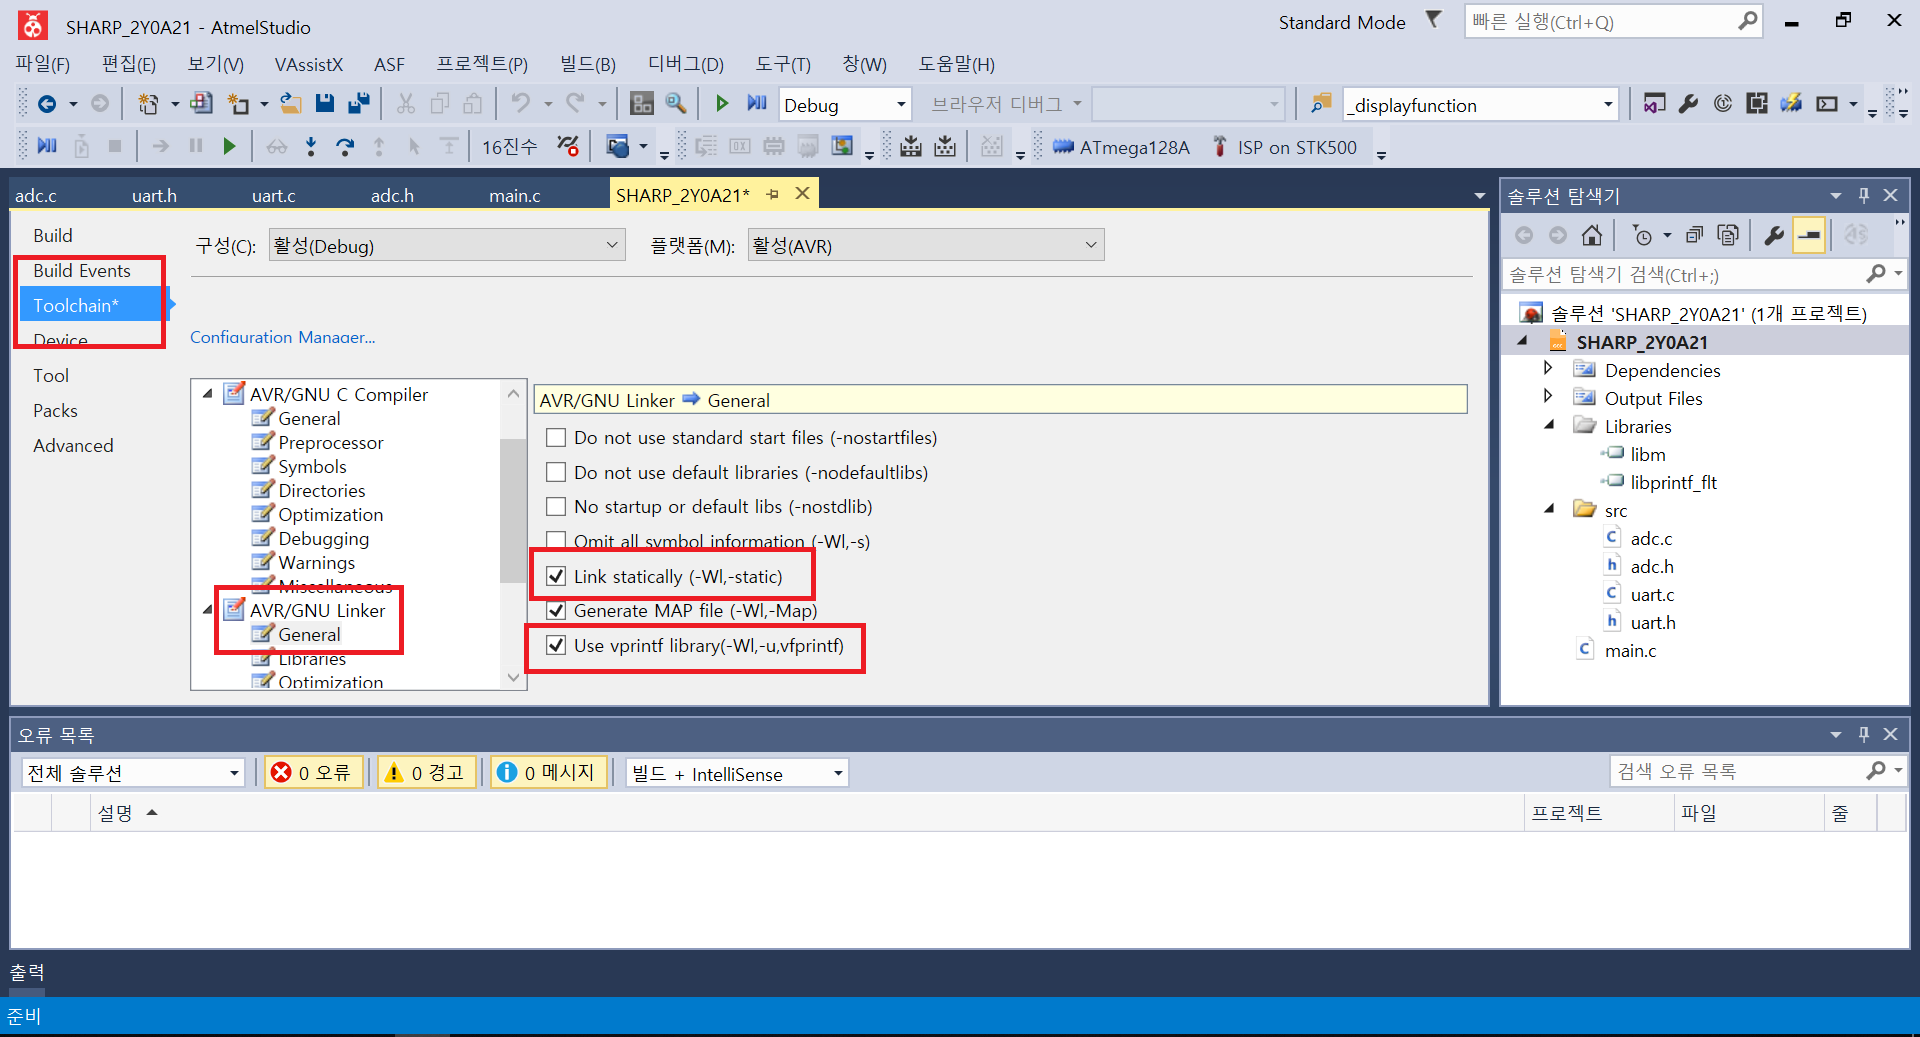1920x1037 pixels.
Task: Click the 16진수 hexadecimal display button
Action: 510,147
